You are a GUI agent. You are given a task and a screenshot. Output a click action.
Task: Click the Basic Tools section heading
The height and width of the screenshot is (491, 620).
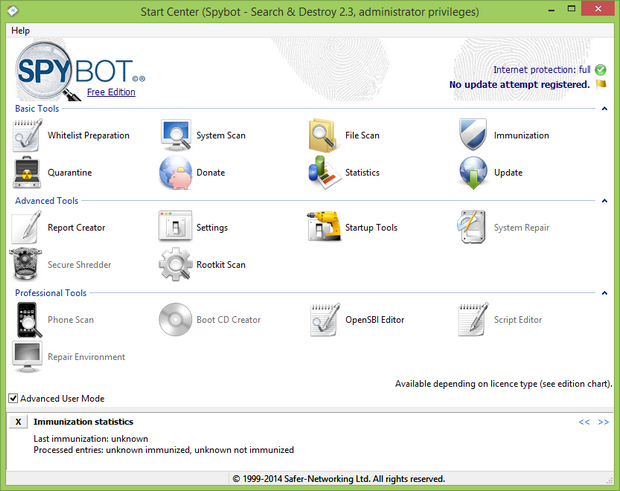pyautogui.click(x=37, y=108)
